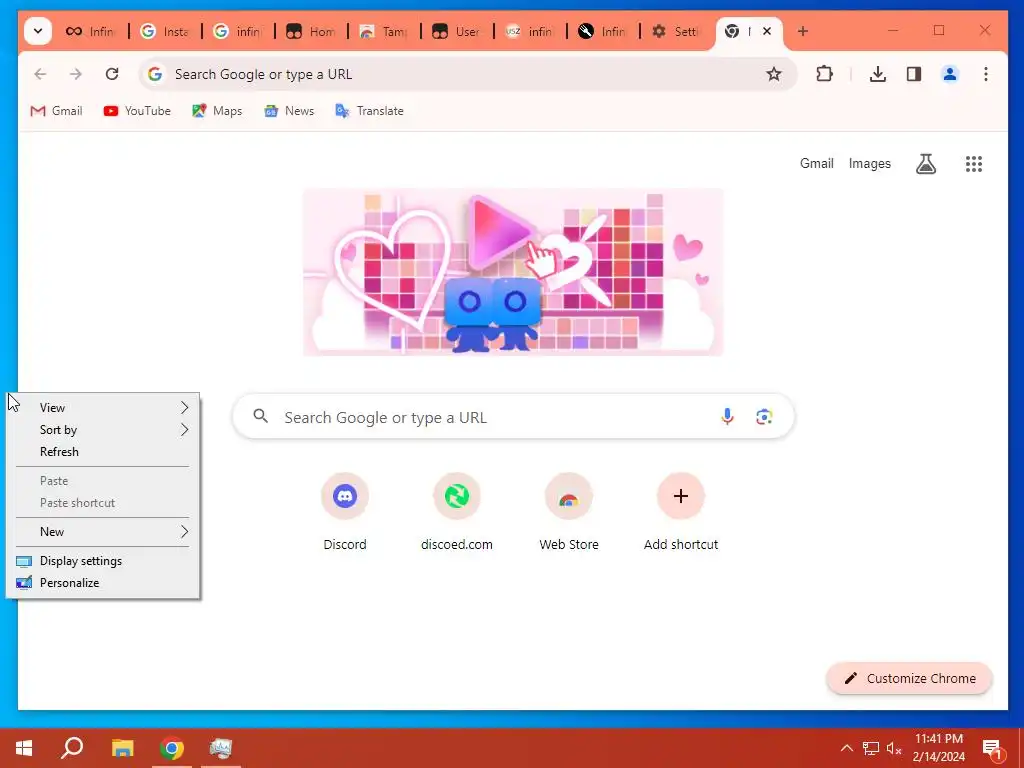Switch to the Hom tab

pos(311,31)
